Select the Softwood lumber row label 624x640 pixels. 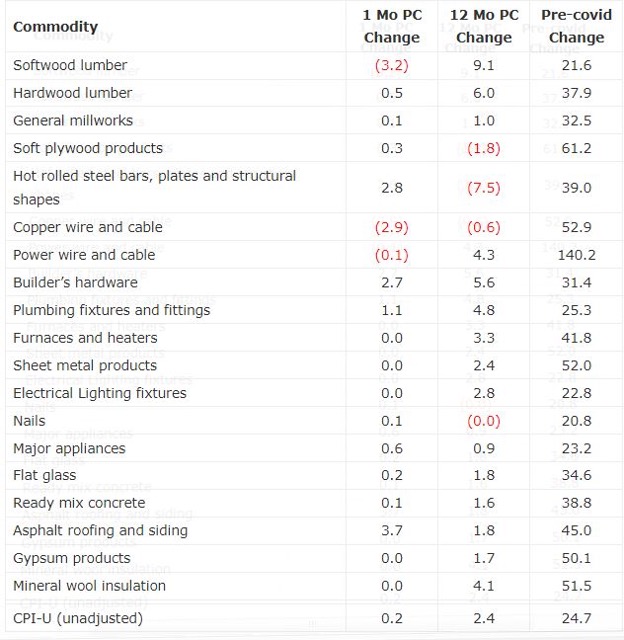pos(70,65)
